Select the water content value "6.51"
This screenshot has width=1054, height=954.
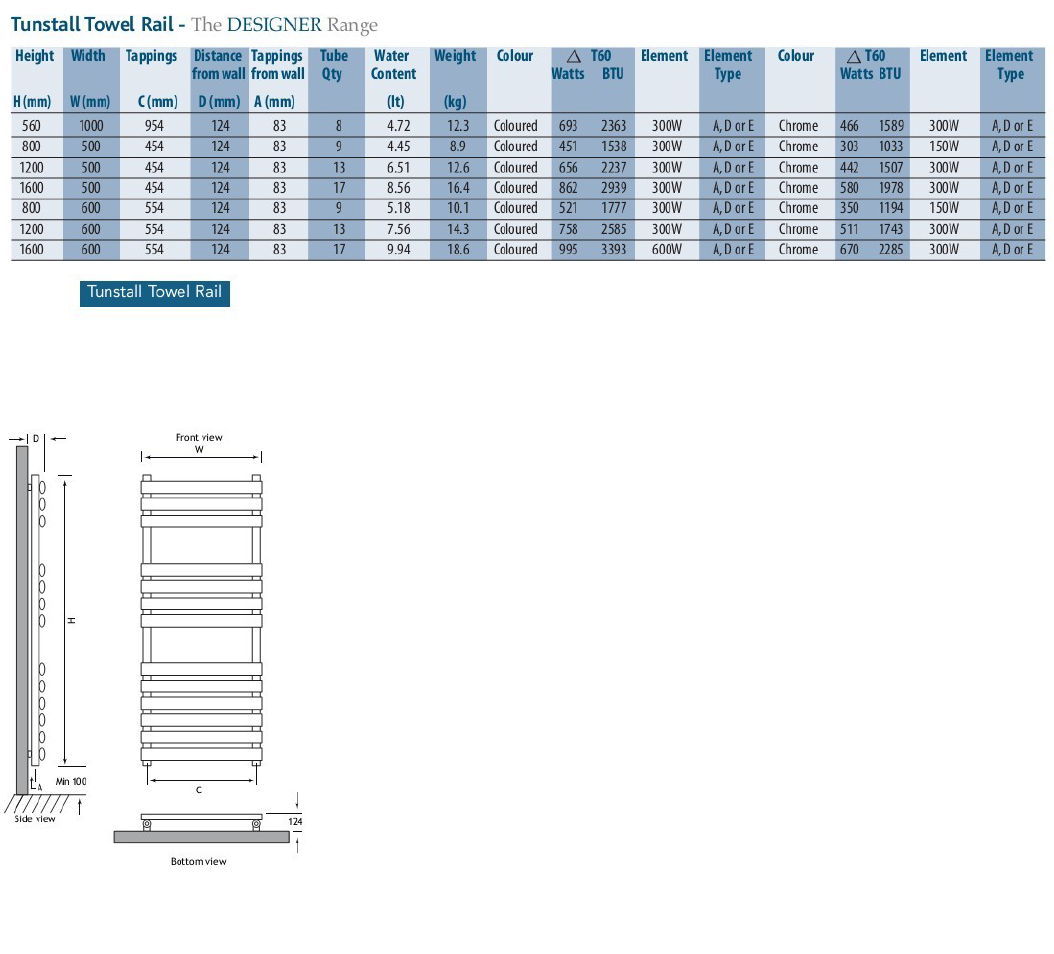point(399,167)
